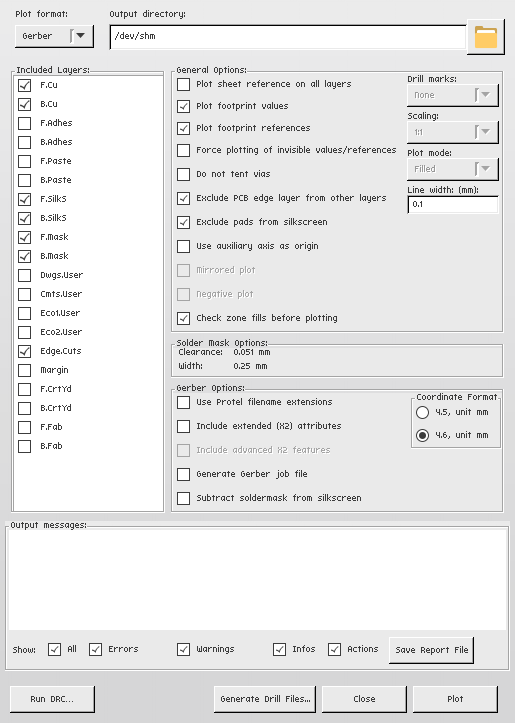
Task: Enable Use Protel filename extensions
Action: [184, 402]
